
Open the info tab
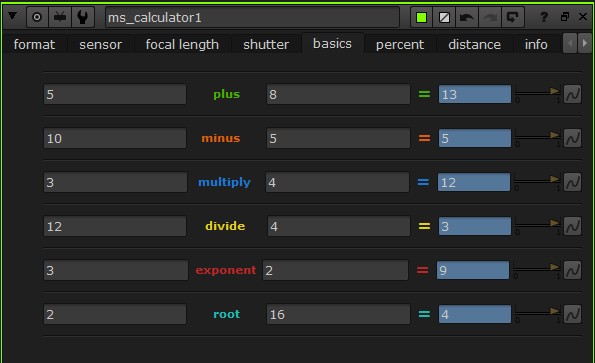536,44
